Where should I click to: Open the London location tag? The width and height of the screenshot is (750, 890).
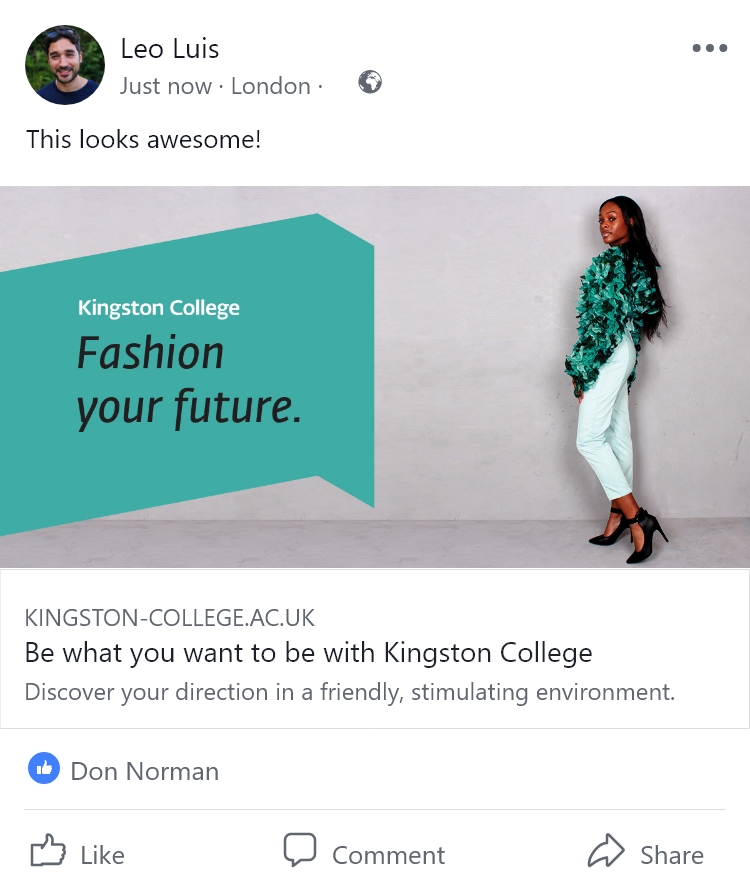(270, 86)
